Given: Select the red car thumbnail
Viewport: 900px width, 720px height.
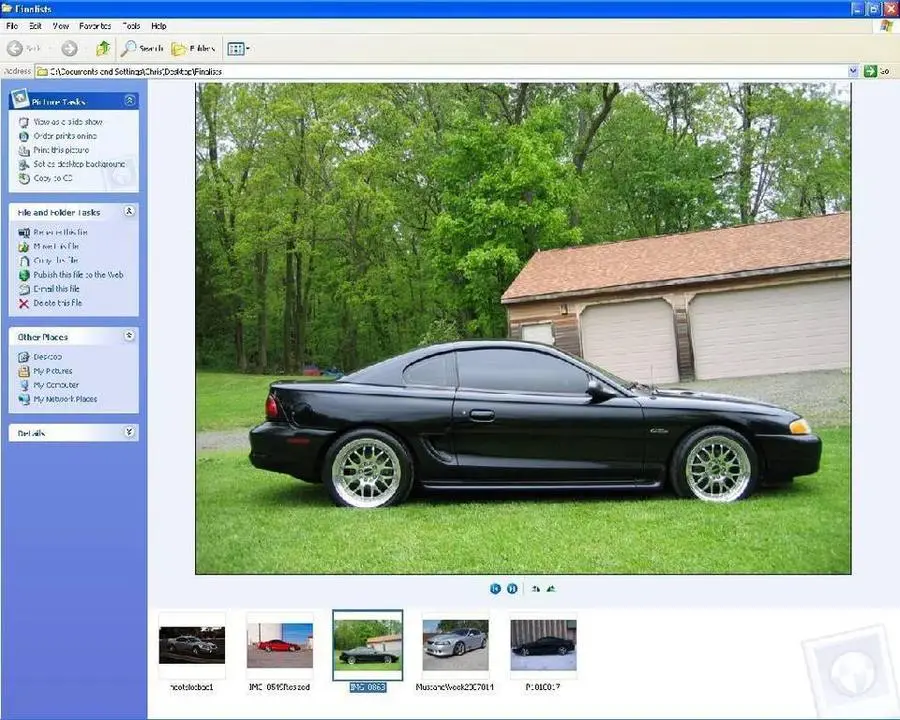Looking at the screenshot, I should 280,645.
